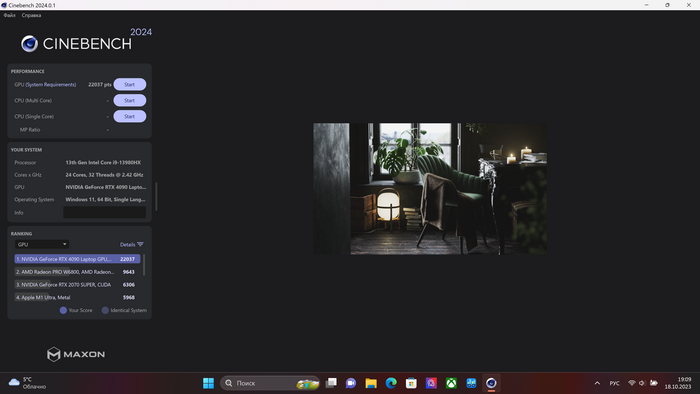Open the Справка menu

[31, 15]
